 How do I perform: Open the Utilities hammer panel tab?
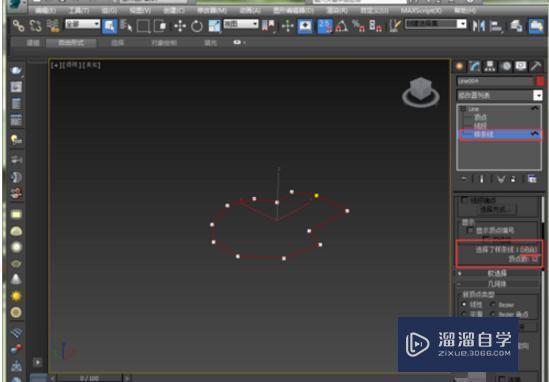536,66
